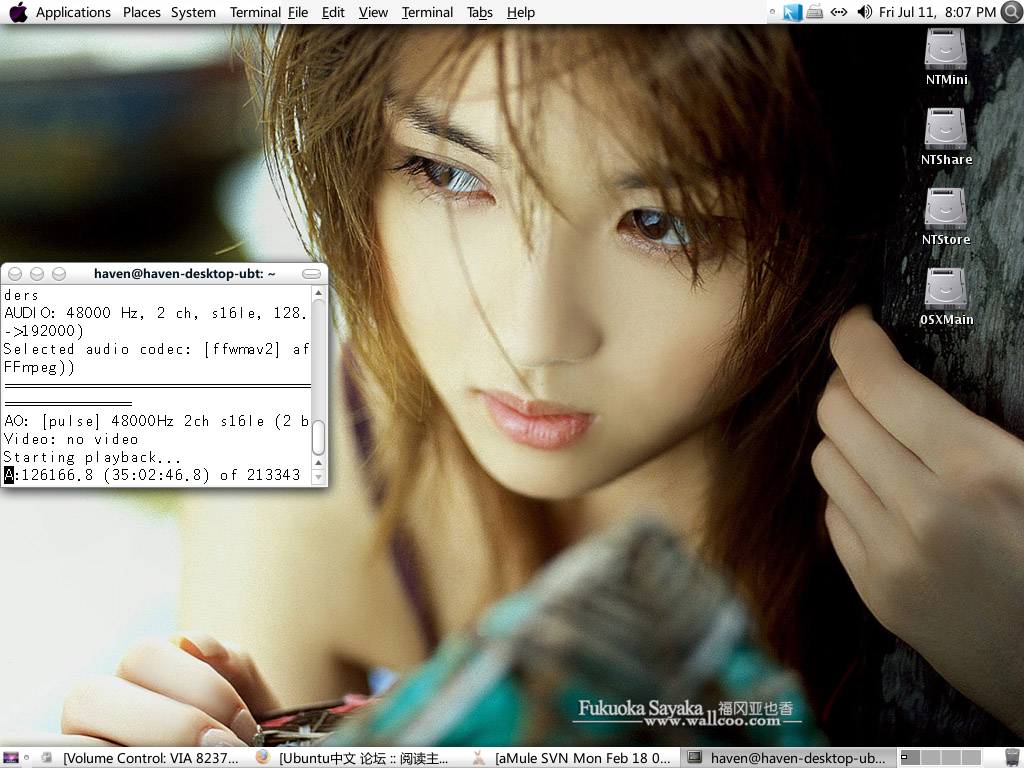1024x768 pixels.
Task: Click the playback status line "A:126166.8 (35:02:46.8)"
Action: [152, 475]
